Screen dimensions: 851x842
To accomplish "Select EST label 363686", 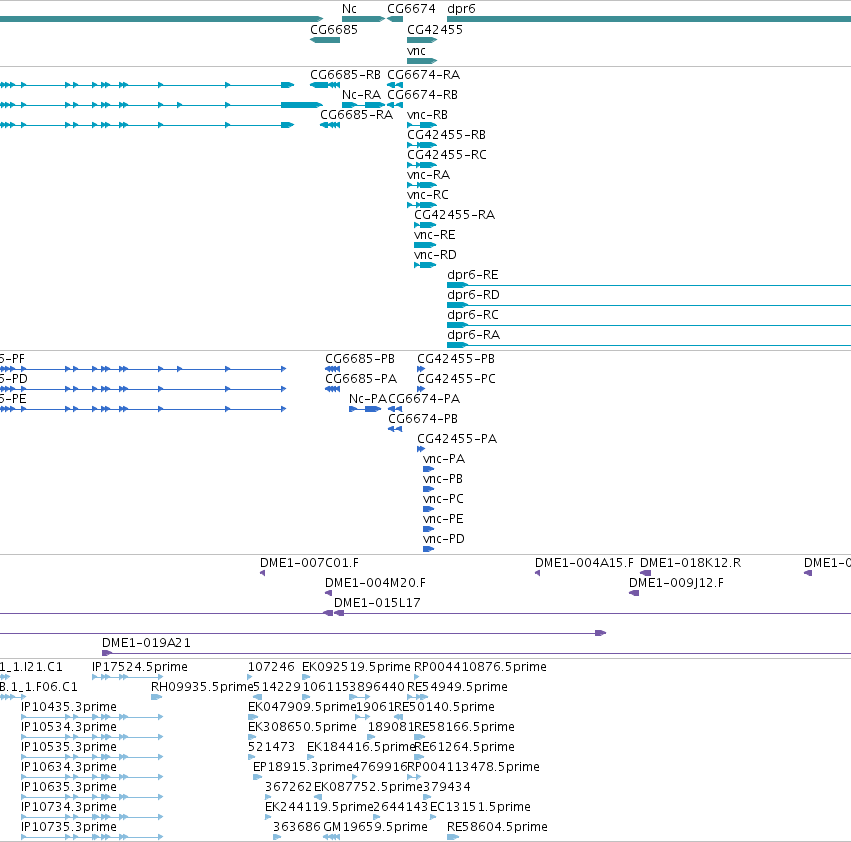I will (x=297, y=827).
